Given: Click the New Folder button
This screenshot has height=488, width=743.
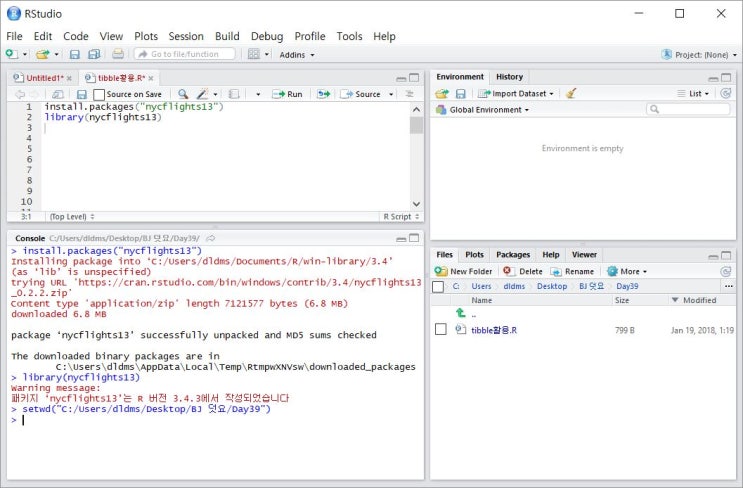Looking at the screenshot, I should [x=464, y=271].
